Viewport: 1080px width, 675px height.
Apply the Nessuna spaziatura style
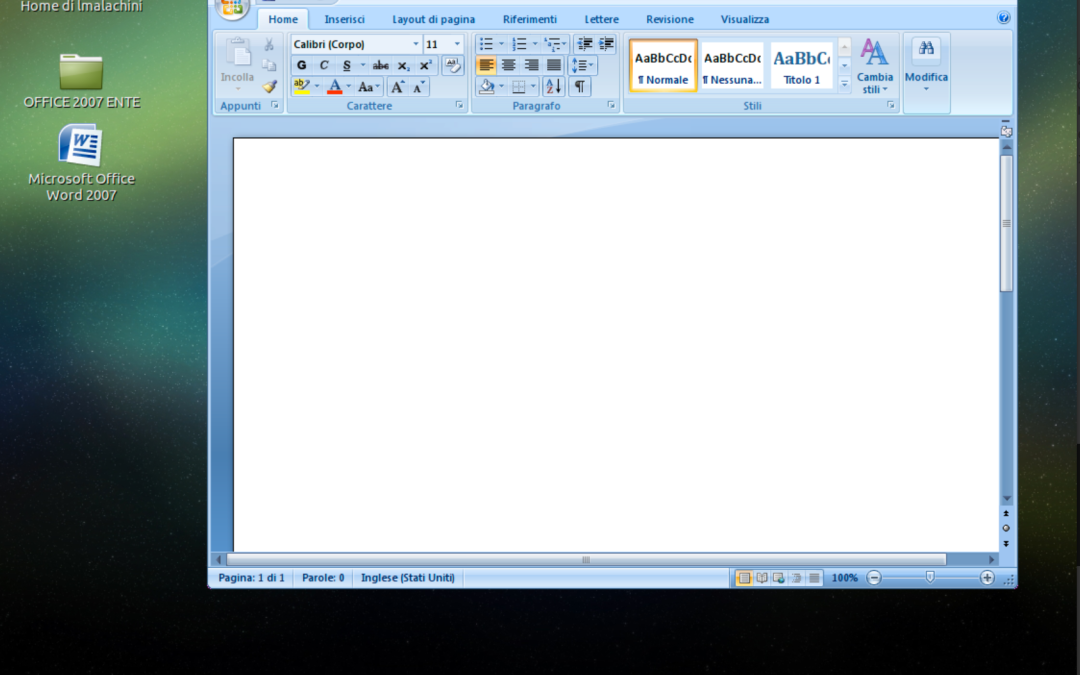tap(732, 65)
